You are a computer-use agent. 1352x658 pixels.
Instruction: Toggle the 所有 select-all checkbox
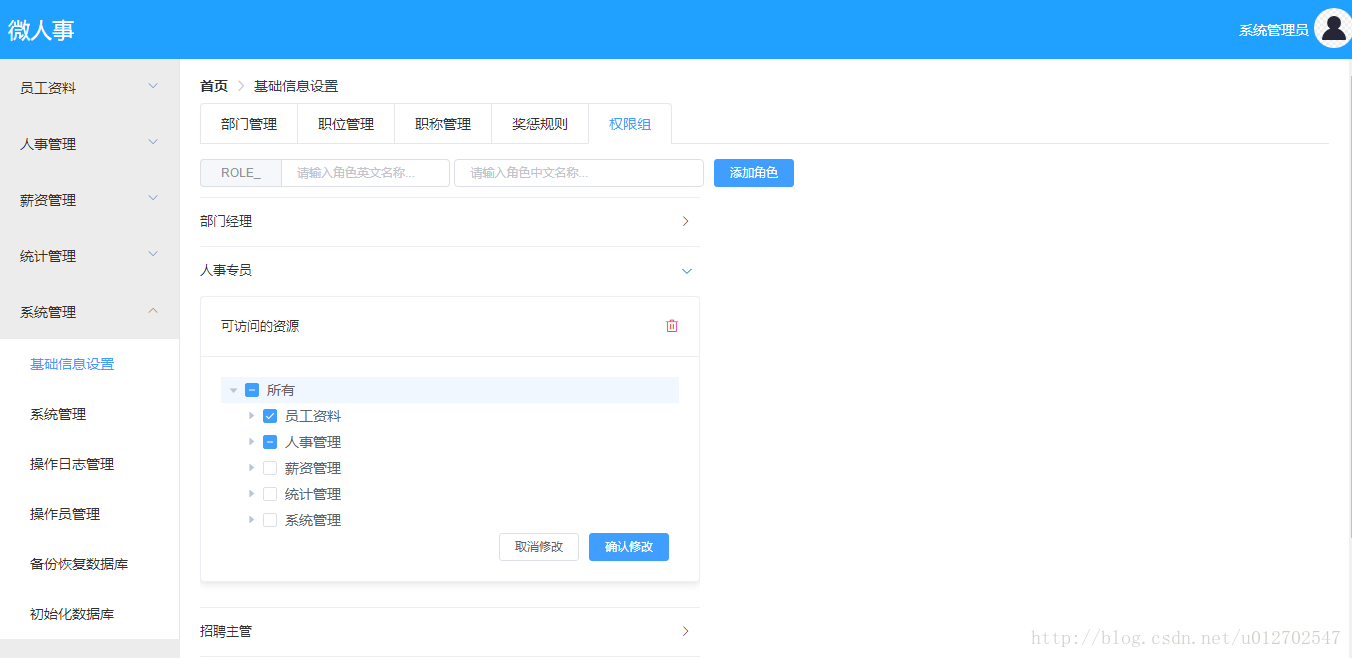click(251, 390)
